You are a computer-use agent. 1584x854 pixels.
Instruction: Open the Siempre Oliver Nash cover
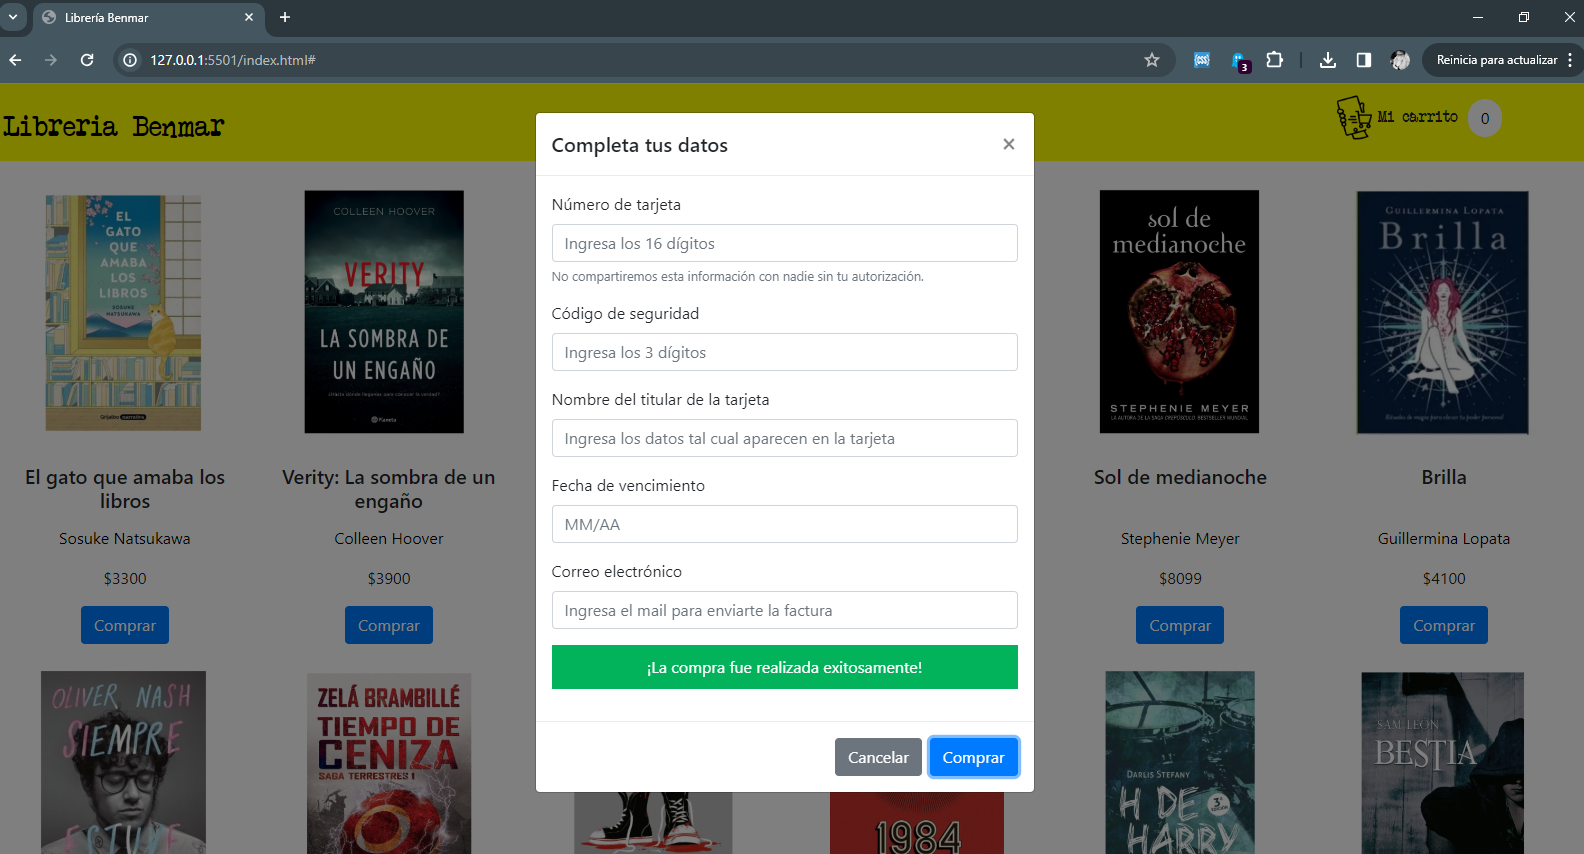(123, 762)
